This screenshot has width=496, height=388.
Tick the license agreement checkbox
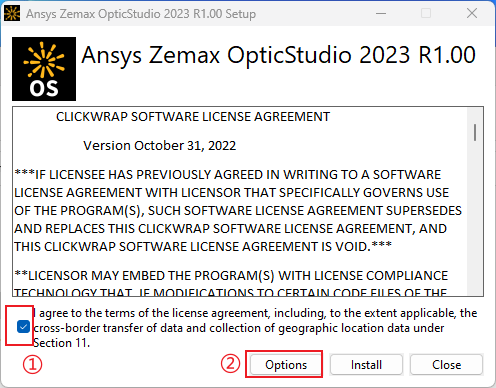click(23, 327)
